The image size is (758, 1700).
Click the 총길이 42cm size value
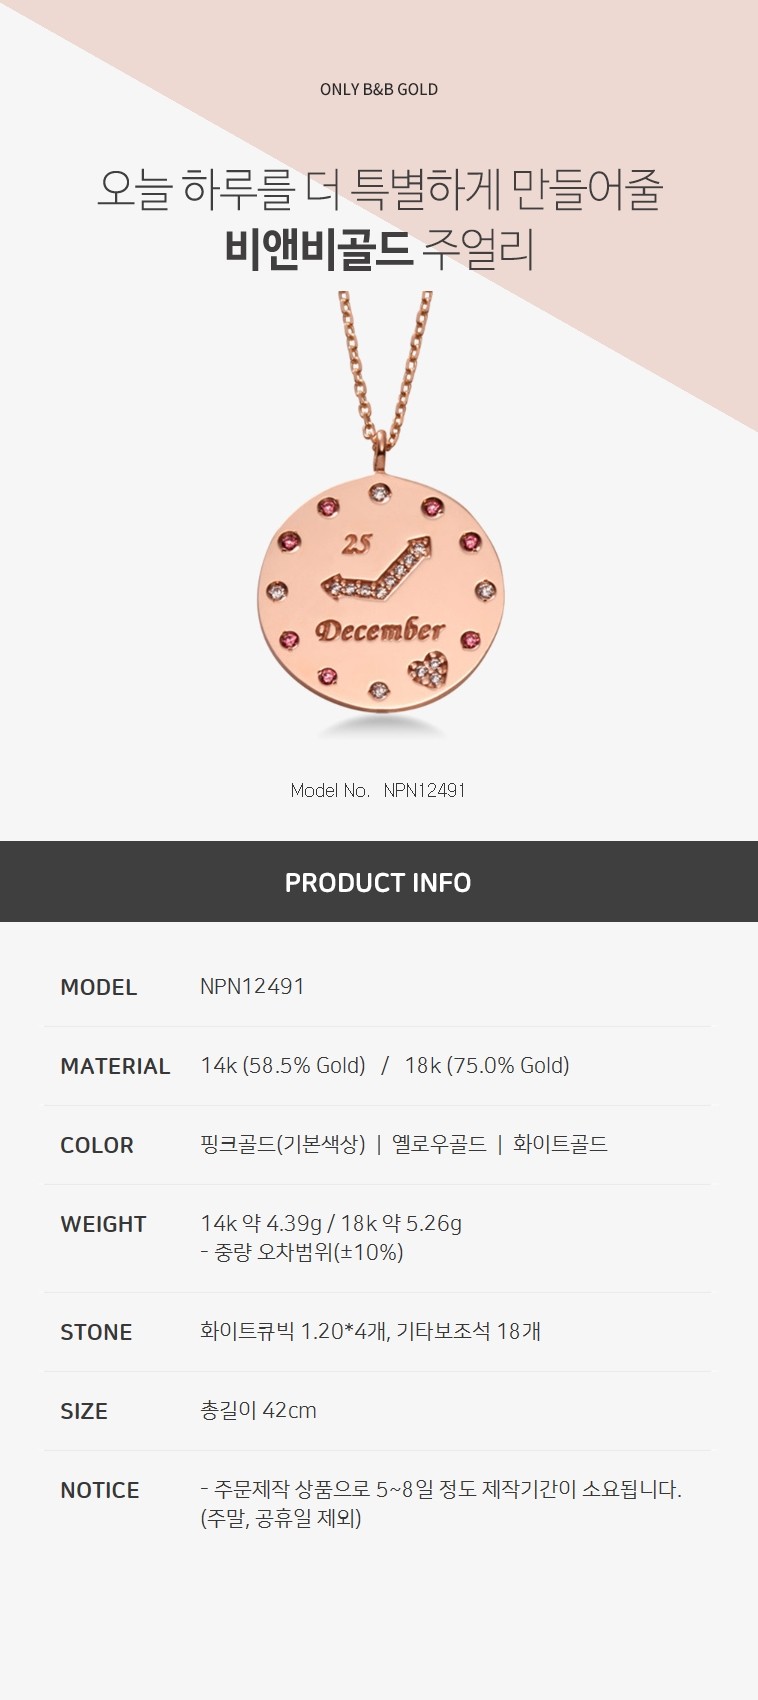point(258,1410)
